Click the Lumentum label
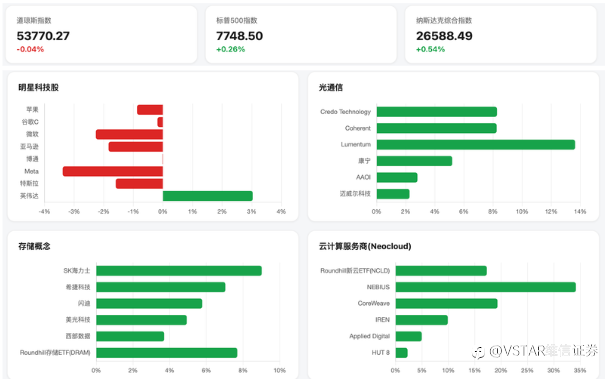This screenshot has height=379, width=605. tap(356, 144)
